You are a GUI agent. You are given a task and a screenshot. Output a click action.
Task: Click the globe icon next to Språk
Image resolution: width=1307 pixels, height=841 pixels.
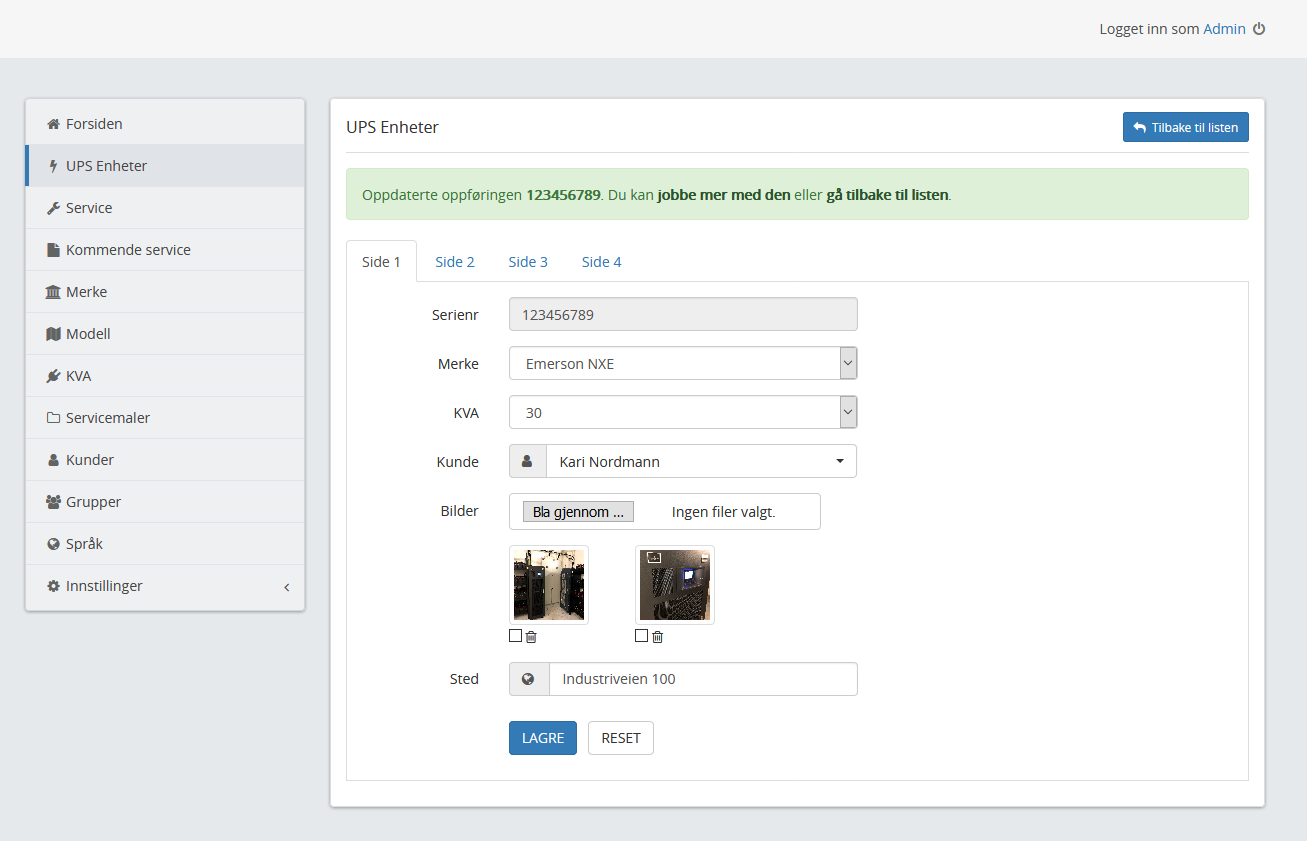point(54,544)
